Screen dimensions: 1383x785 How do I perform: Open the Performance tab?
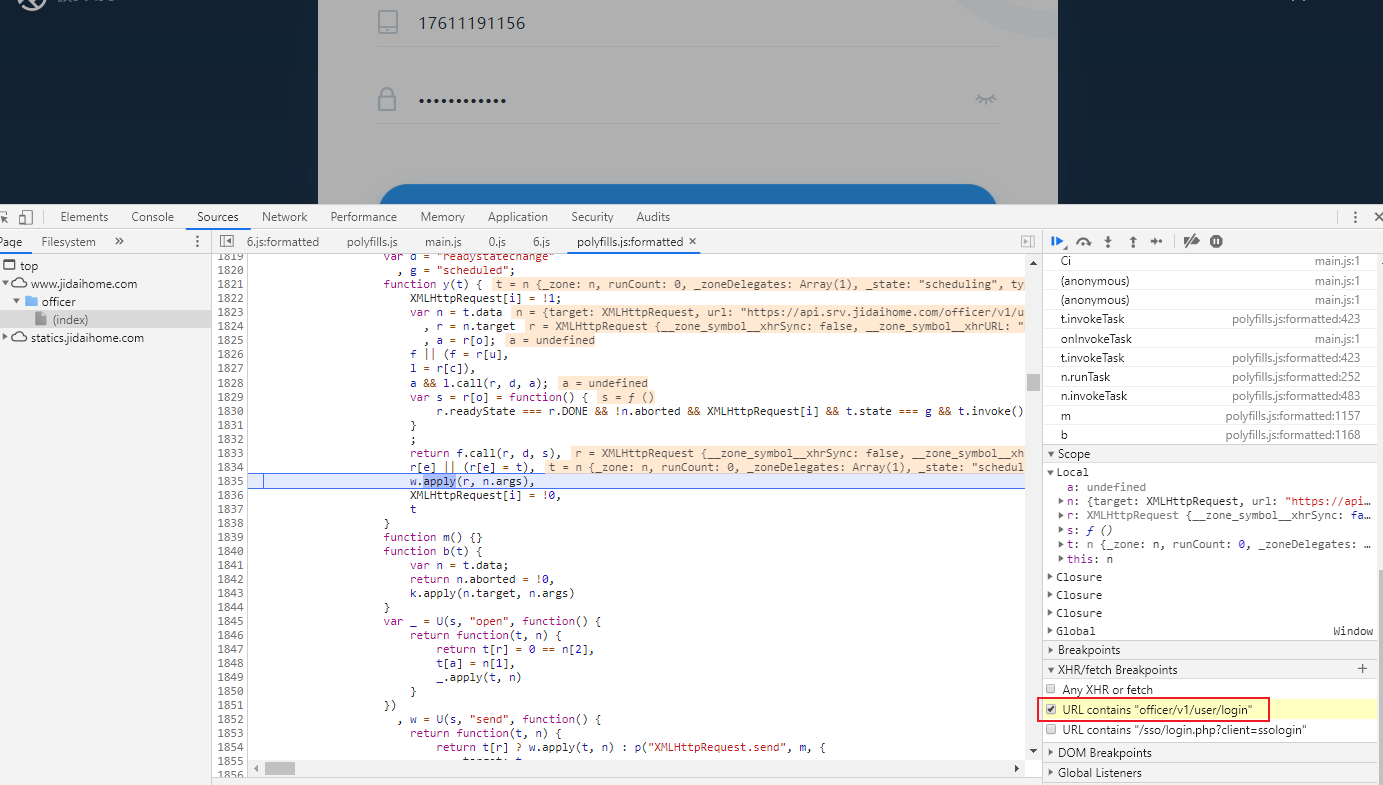[364, 217]
